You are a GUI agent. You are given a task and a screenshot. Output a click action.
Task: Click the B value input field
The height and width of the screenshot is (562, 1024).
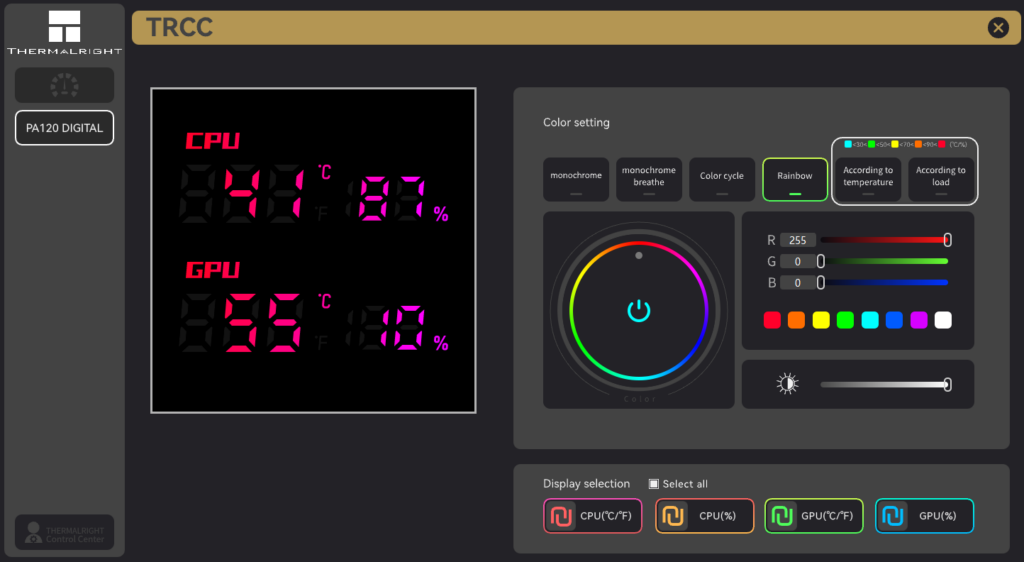click(x=797, y=283)
